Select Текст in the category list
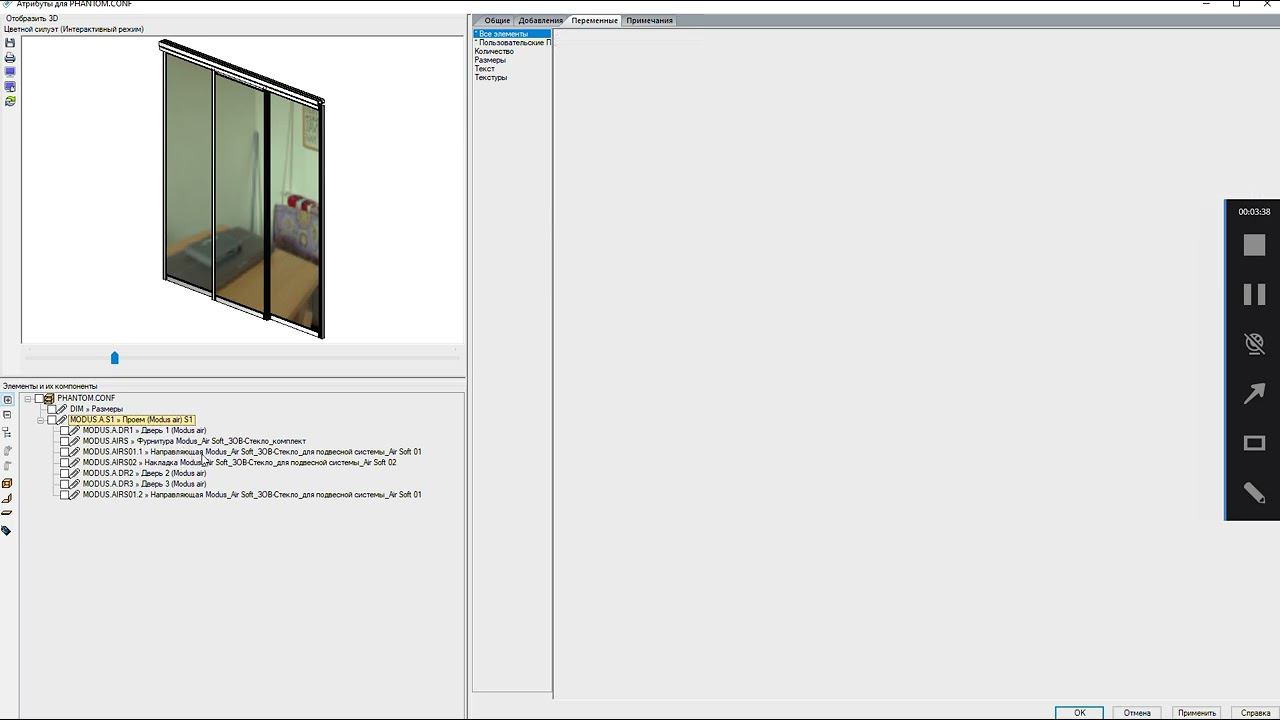 coord(485,69)
